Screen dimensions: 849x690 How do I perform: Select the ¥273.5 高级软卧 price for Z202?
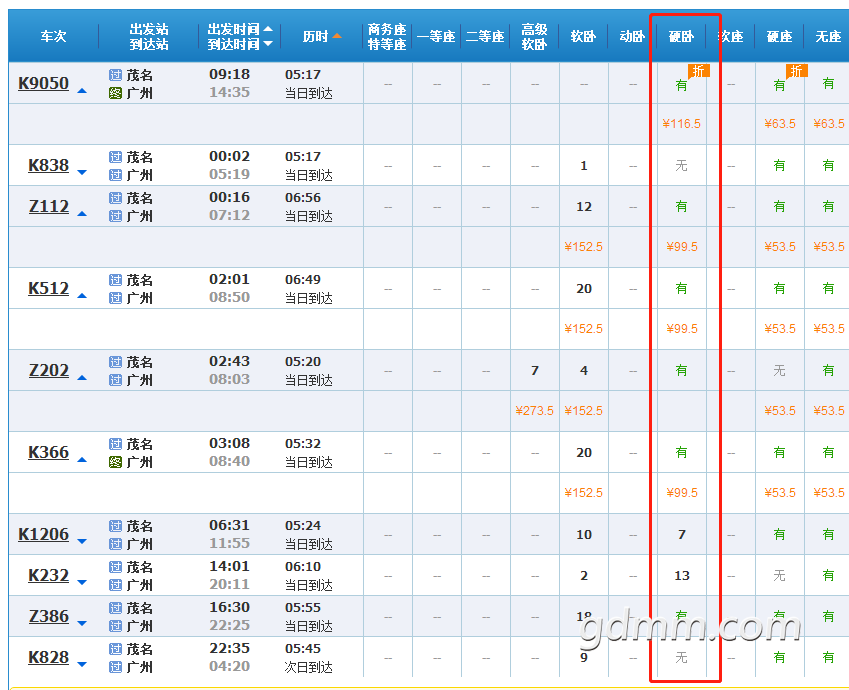click(x=534, y=411)
